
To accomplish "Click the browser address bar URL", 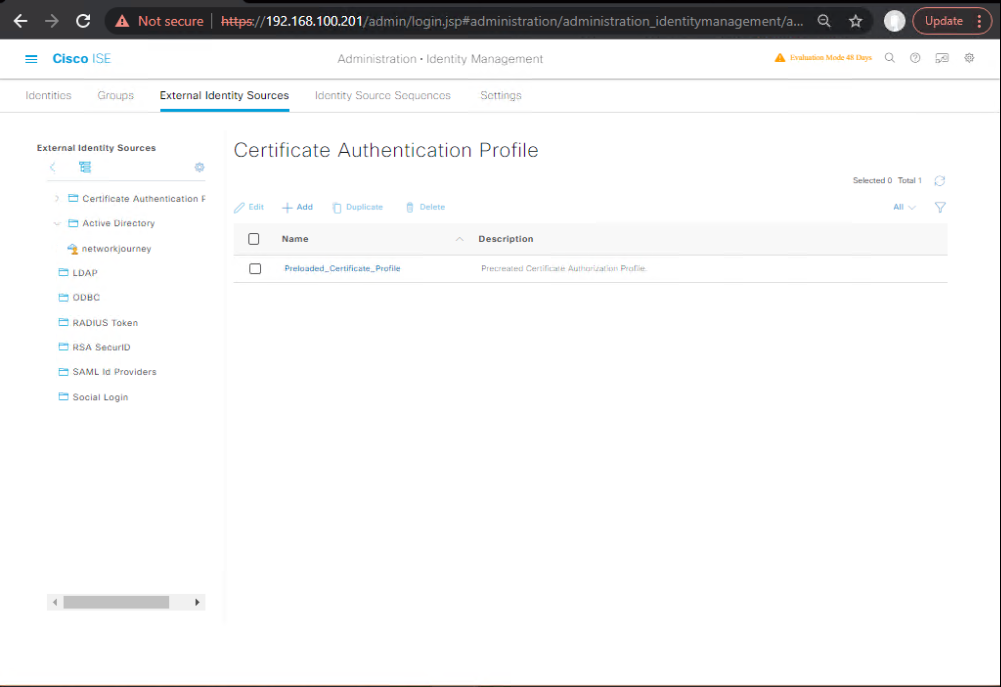I will pos(512,21).
